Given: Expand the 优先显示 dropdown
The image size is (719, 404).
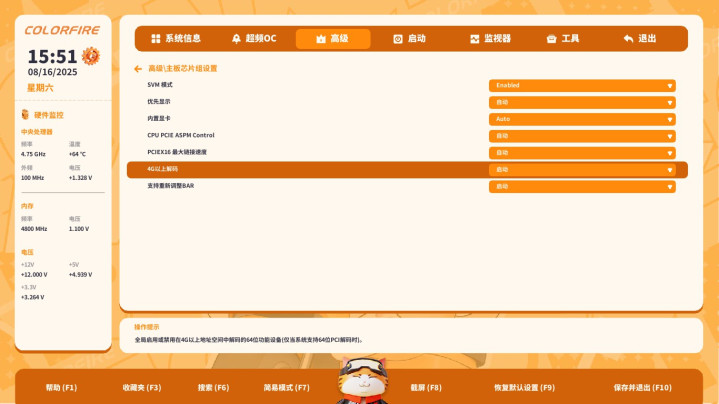Looking at the screenshot, I should [582, 103].
